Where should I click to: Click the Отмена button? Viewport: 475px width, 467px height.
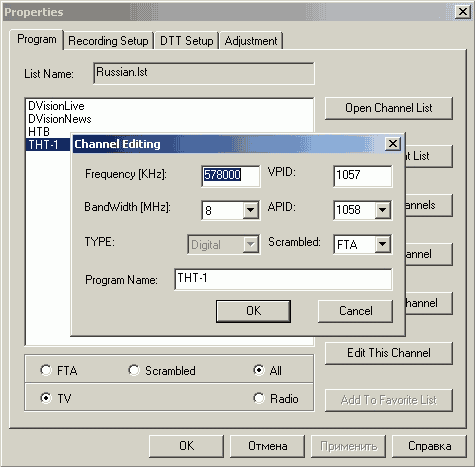(x=267, y=446)
